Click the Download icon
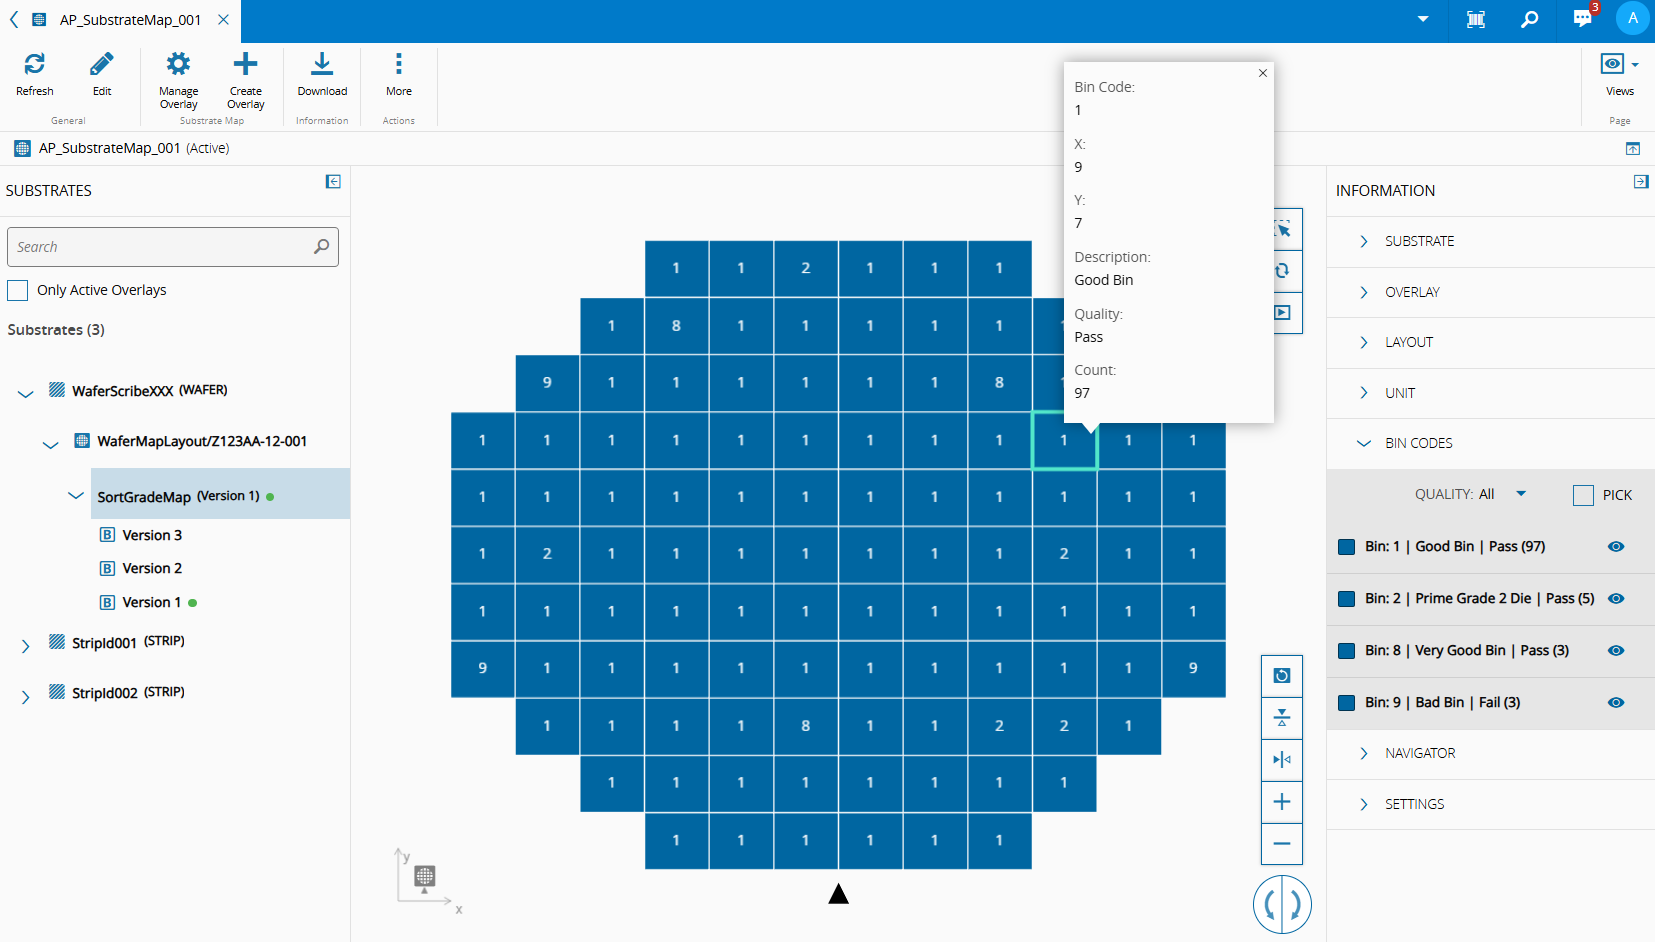 click(322, 64)
